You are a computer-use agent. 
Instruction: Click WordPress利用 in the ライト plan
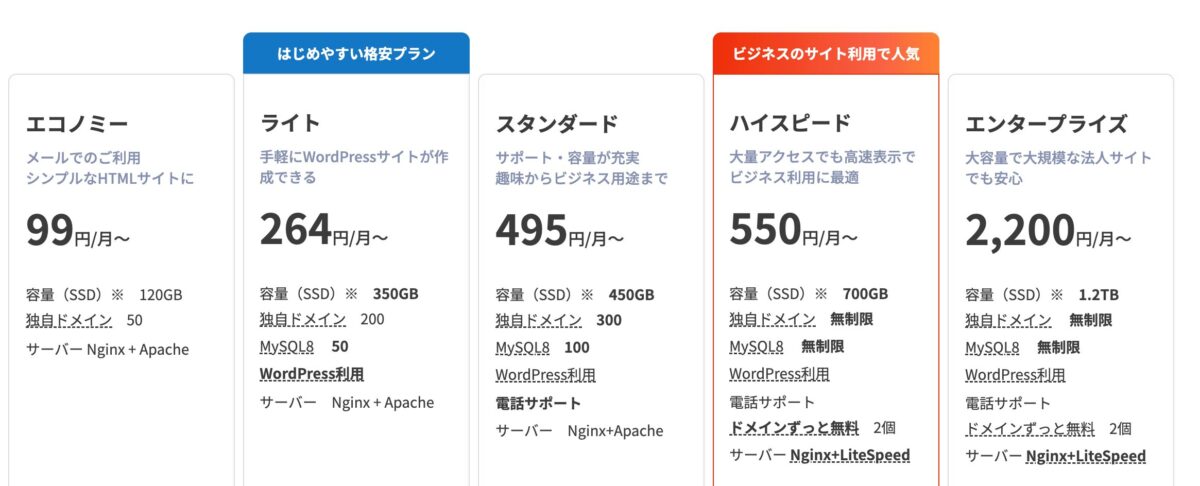[x=312, y=374]
